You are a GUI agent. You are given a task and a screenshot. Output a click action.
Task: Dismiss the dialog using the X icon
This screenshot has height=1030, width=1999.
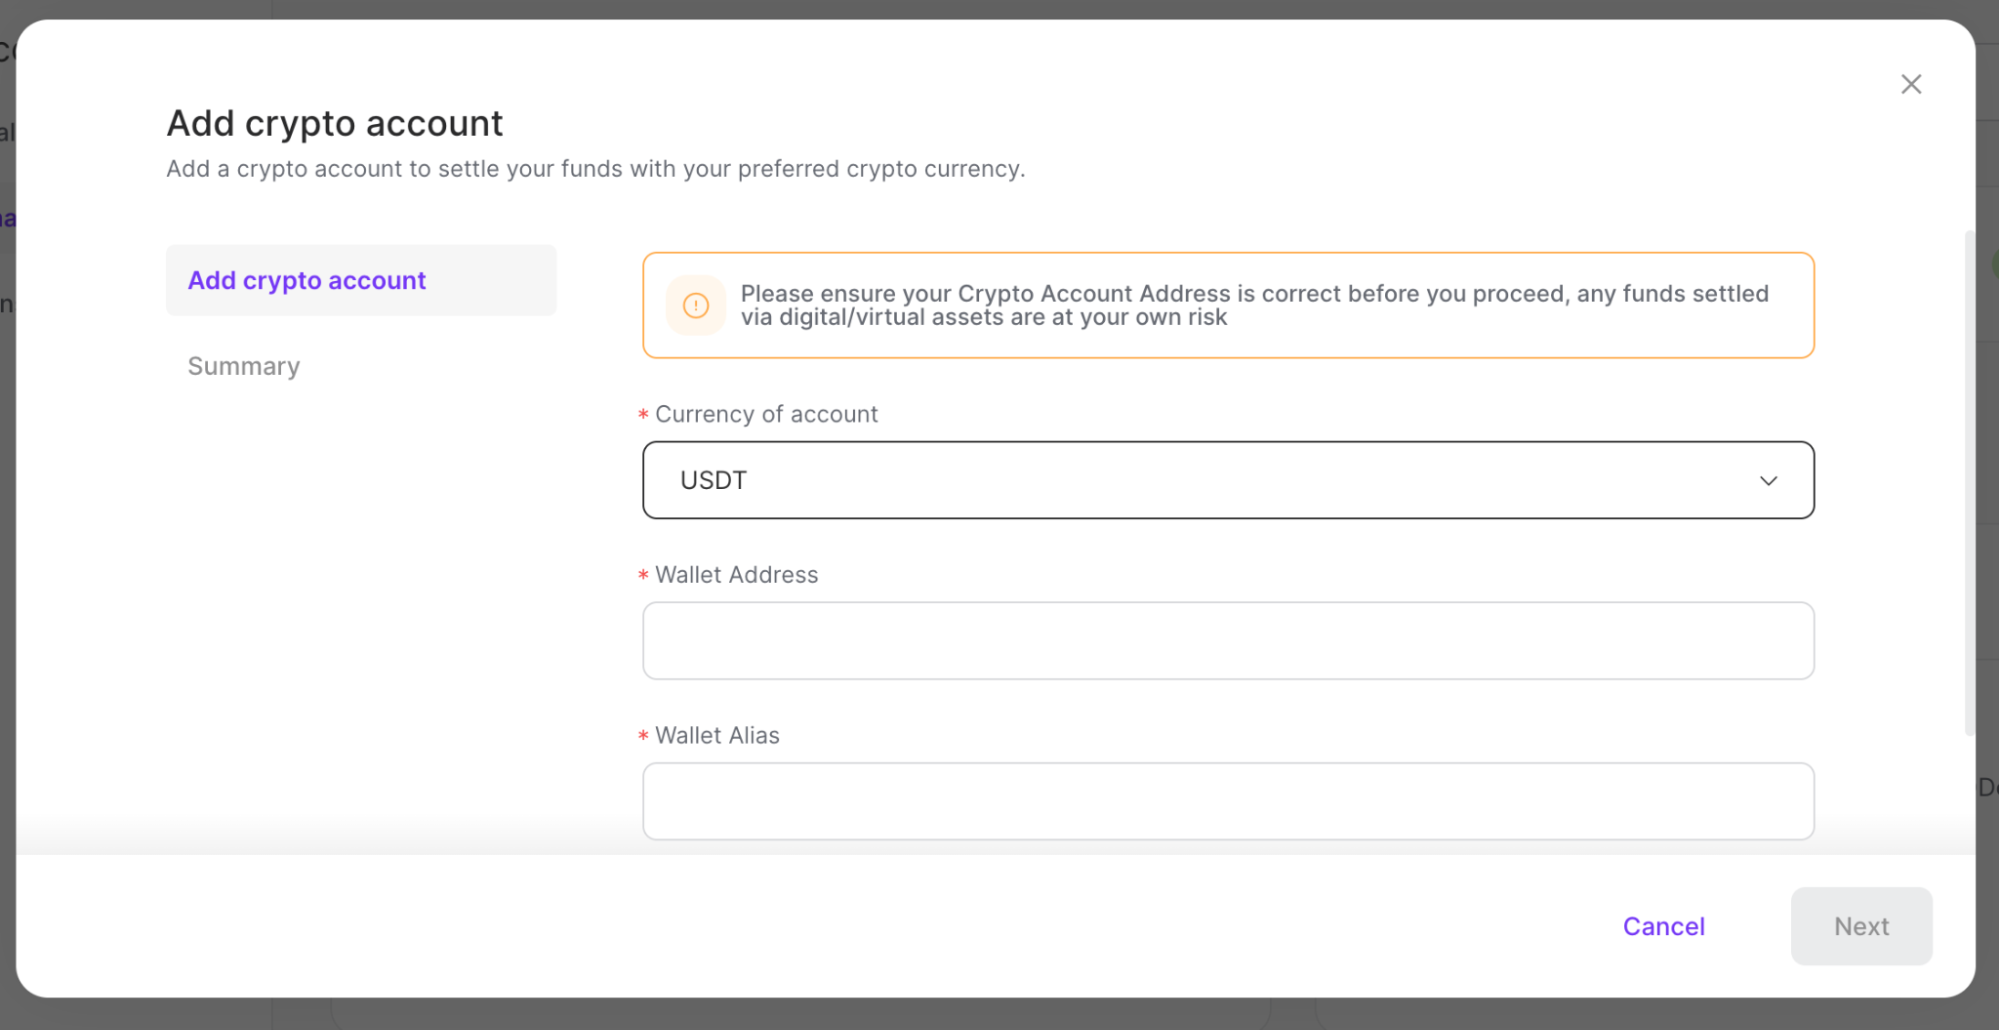(x=1911, y=84)
